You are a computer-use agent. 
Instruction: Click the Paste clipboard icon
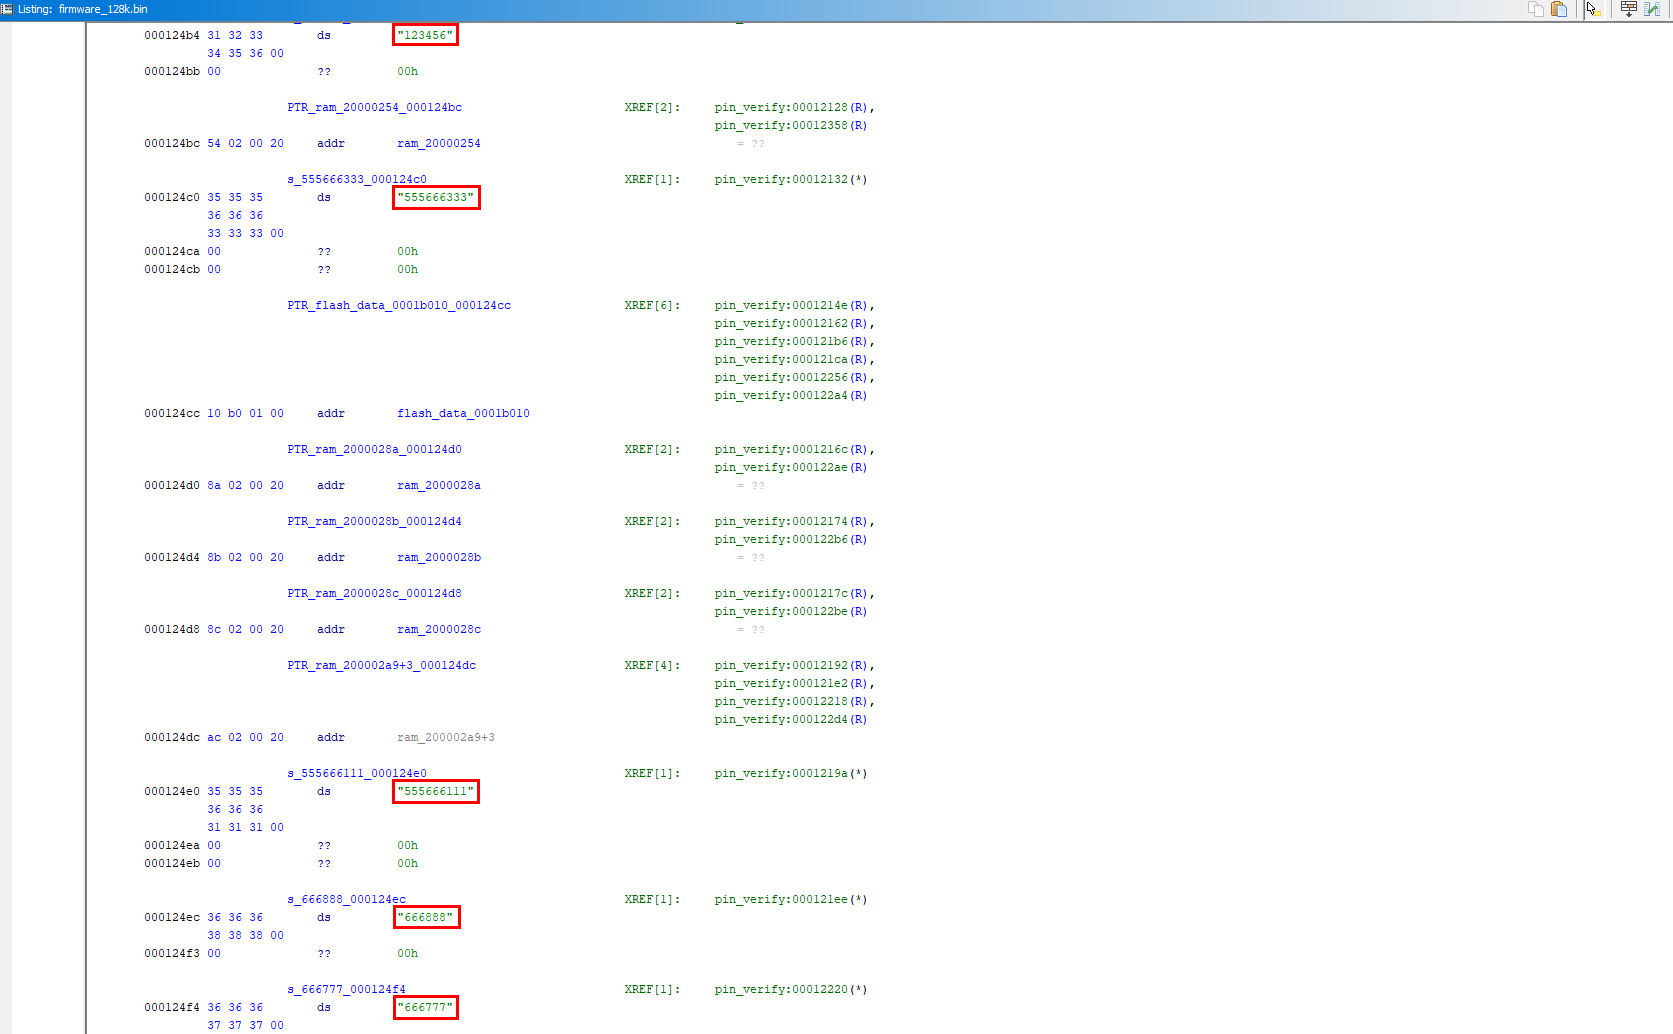1559,9
